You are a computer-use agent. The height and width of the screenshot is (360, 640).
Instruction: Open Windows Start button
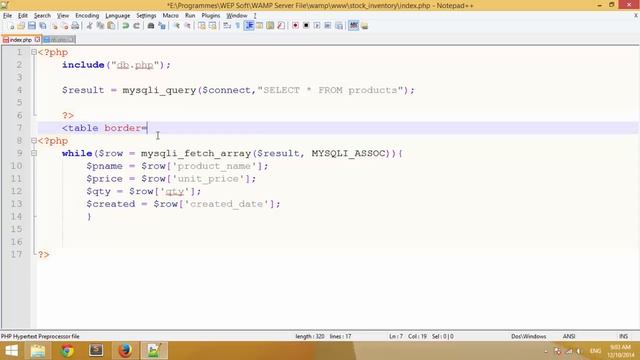click(x=11, y=351)
